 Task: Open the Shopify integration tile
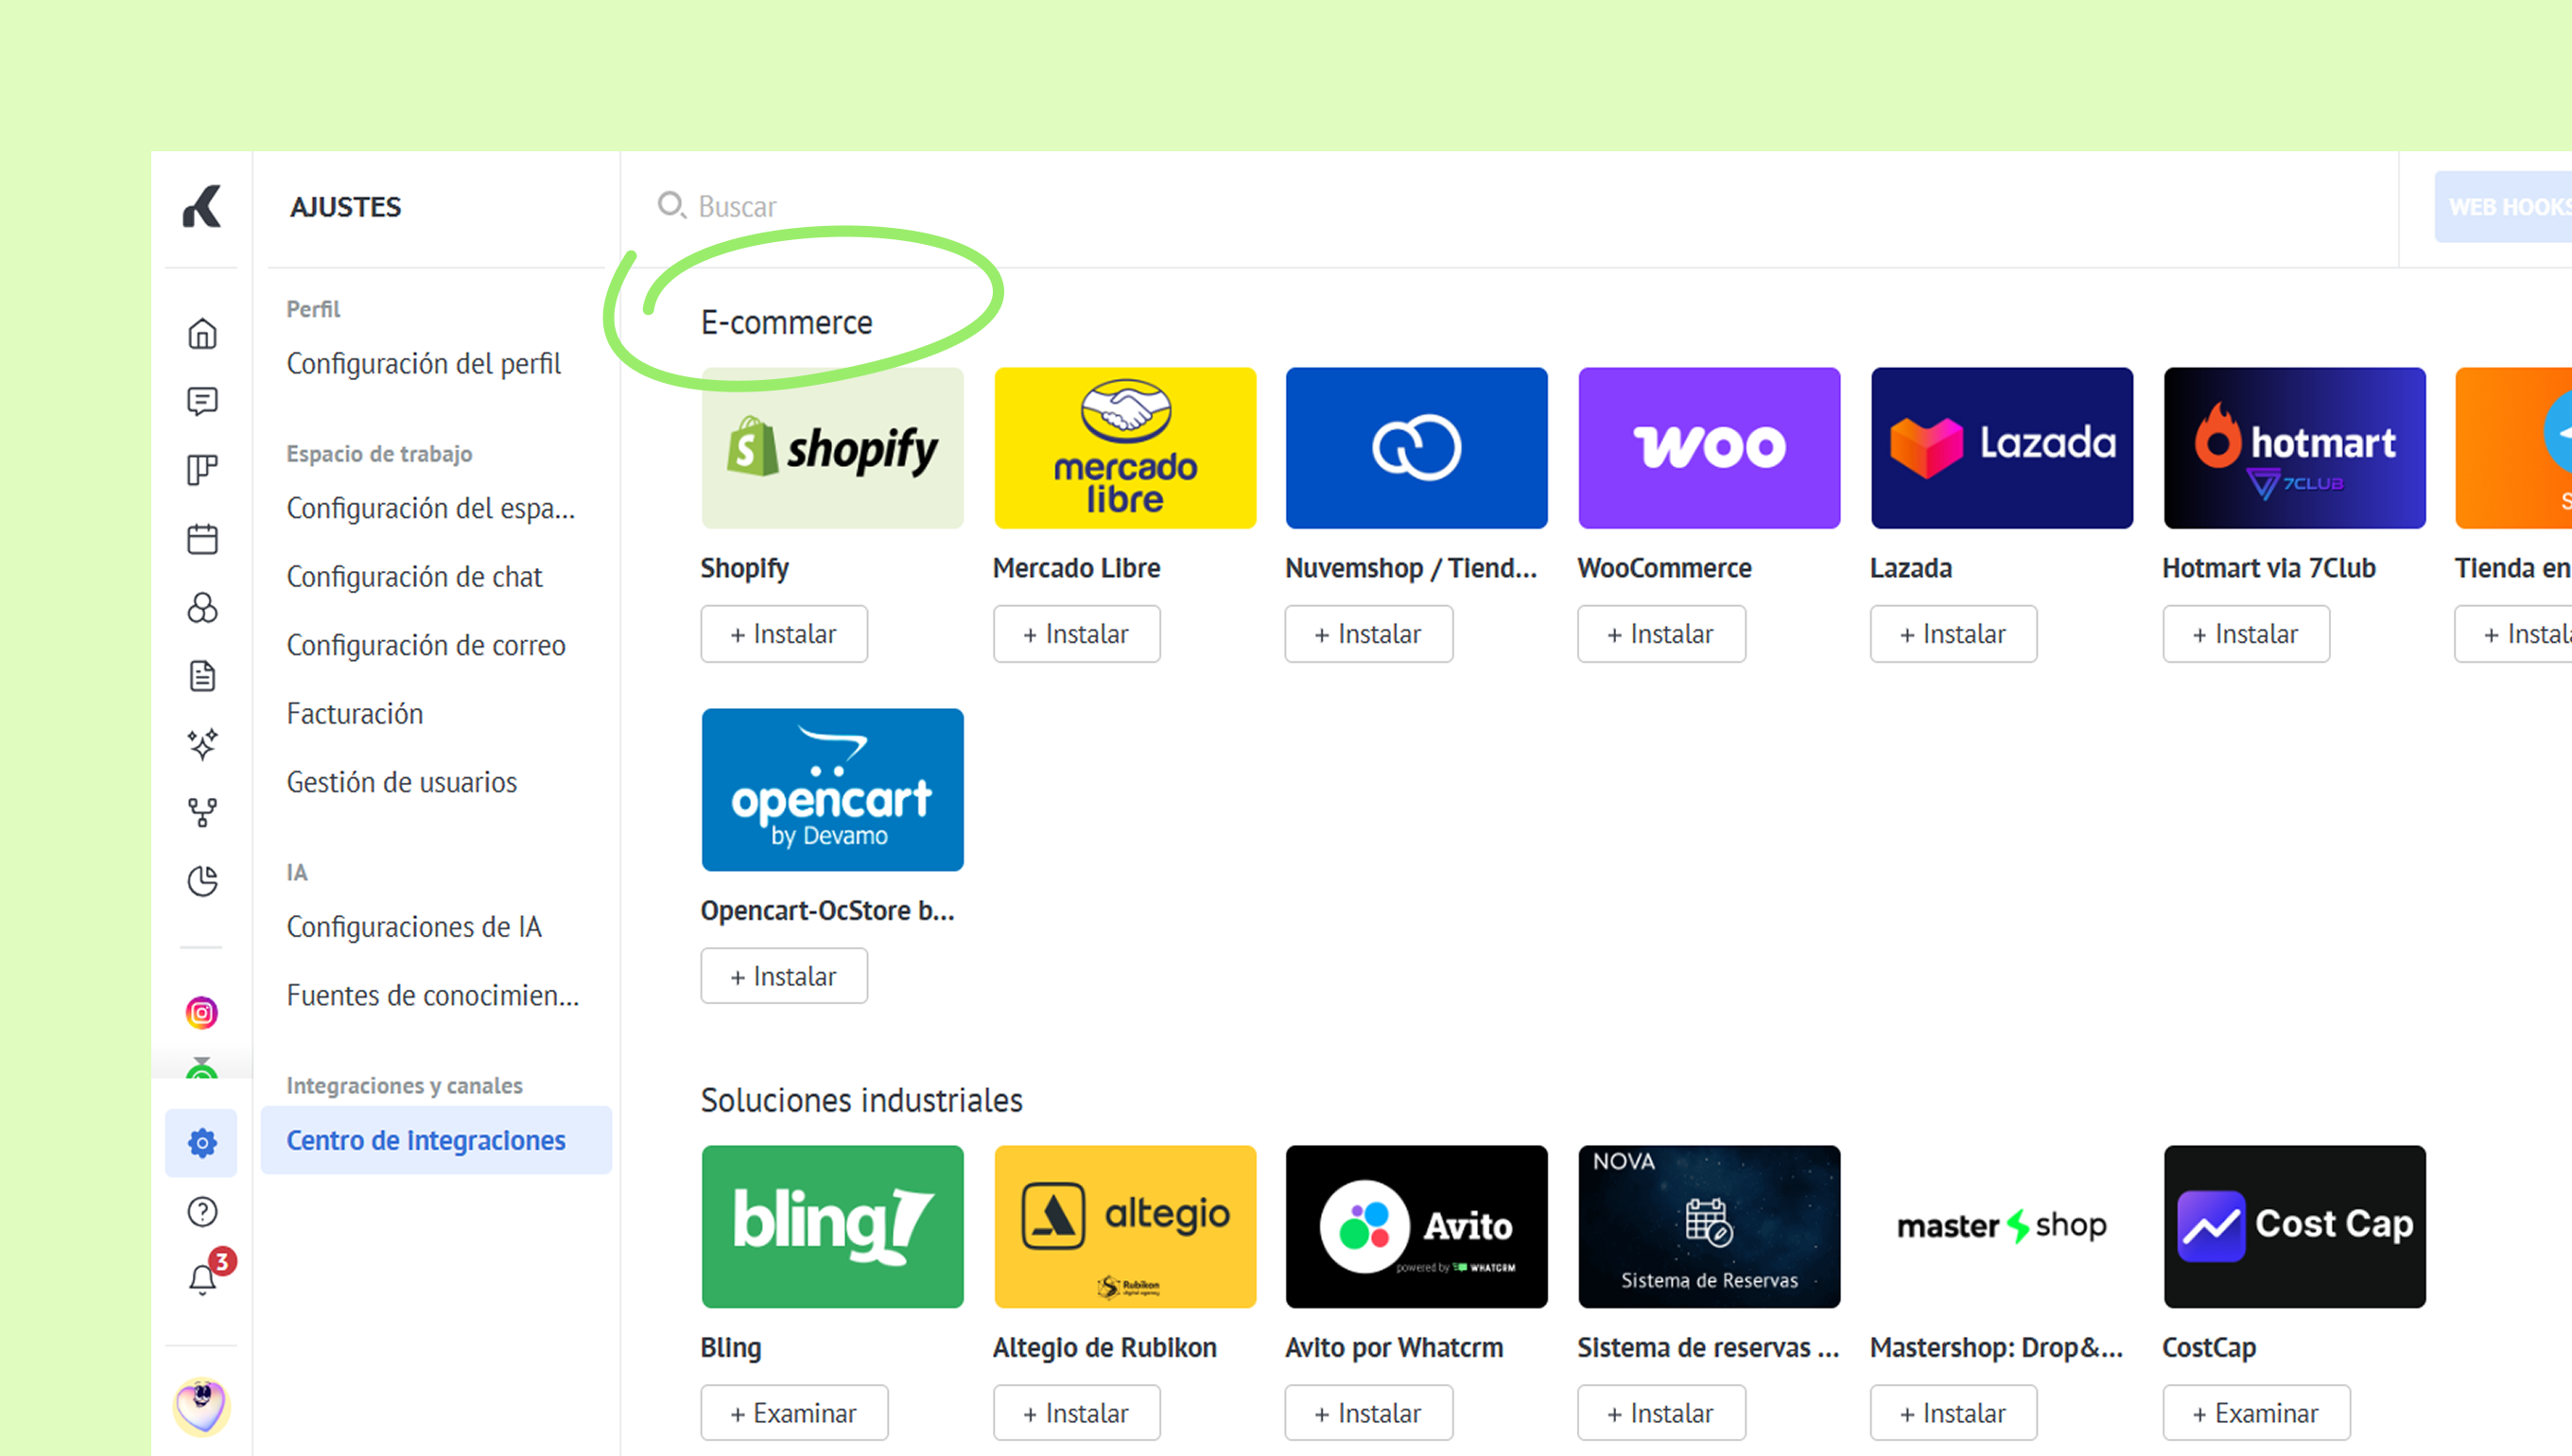pyautogui.click(x=832, y=448)
